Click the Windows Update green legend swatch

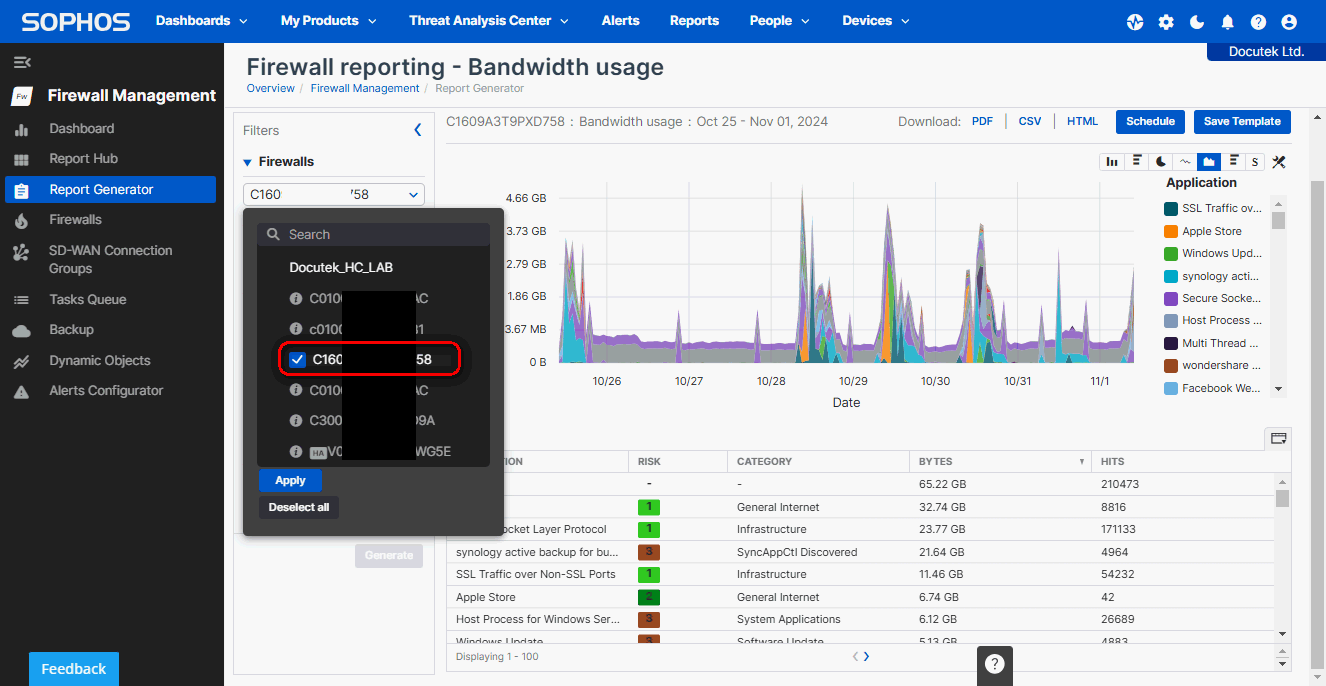click(x=1171, y=254)
